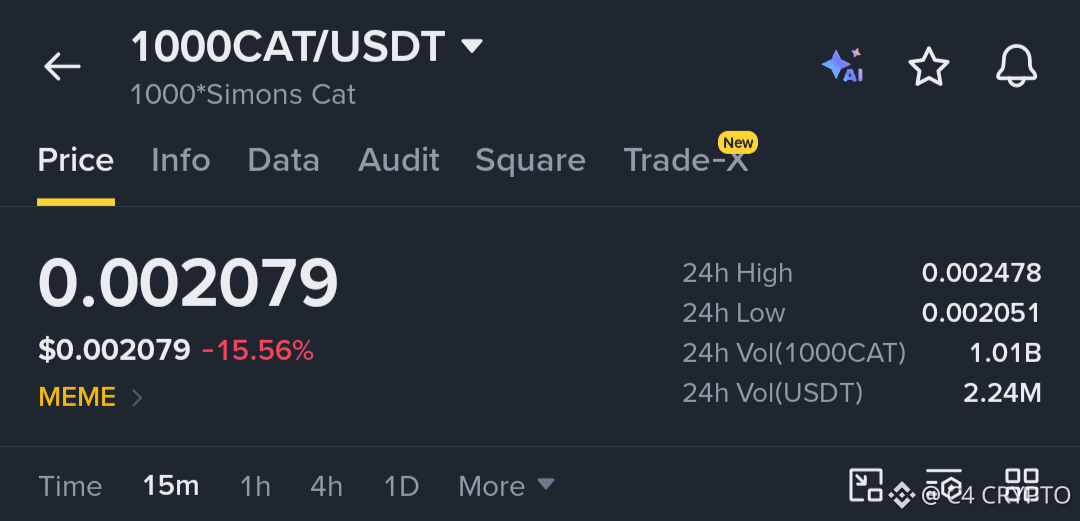Screen dimensions: 1080x521
Task: Open the MEME category chevron
Action: (136, 398)
